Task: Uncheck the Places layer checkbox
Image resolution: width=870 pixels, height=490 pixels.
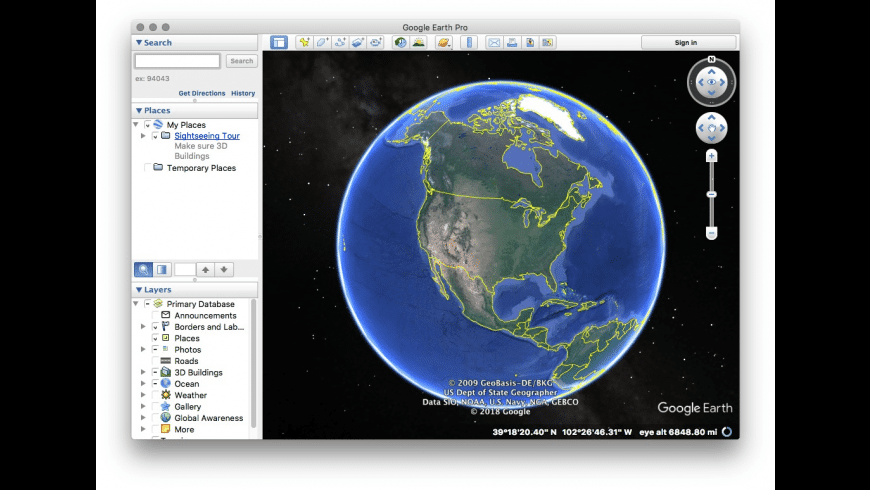Action: point(155,338)
